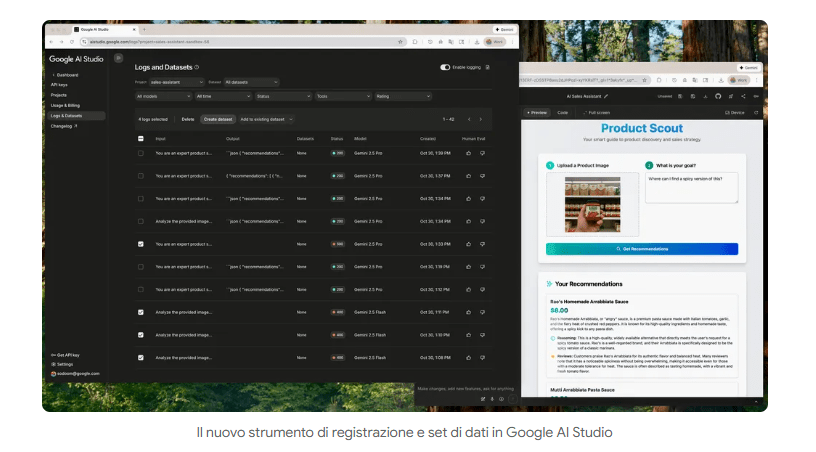This screenshot has height=452, width=816.
Task: Open Projects in the sidebar
Action: pyautogui.click(x=59, y=95)
